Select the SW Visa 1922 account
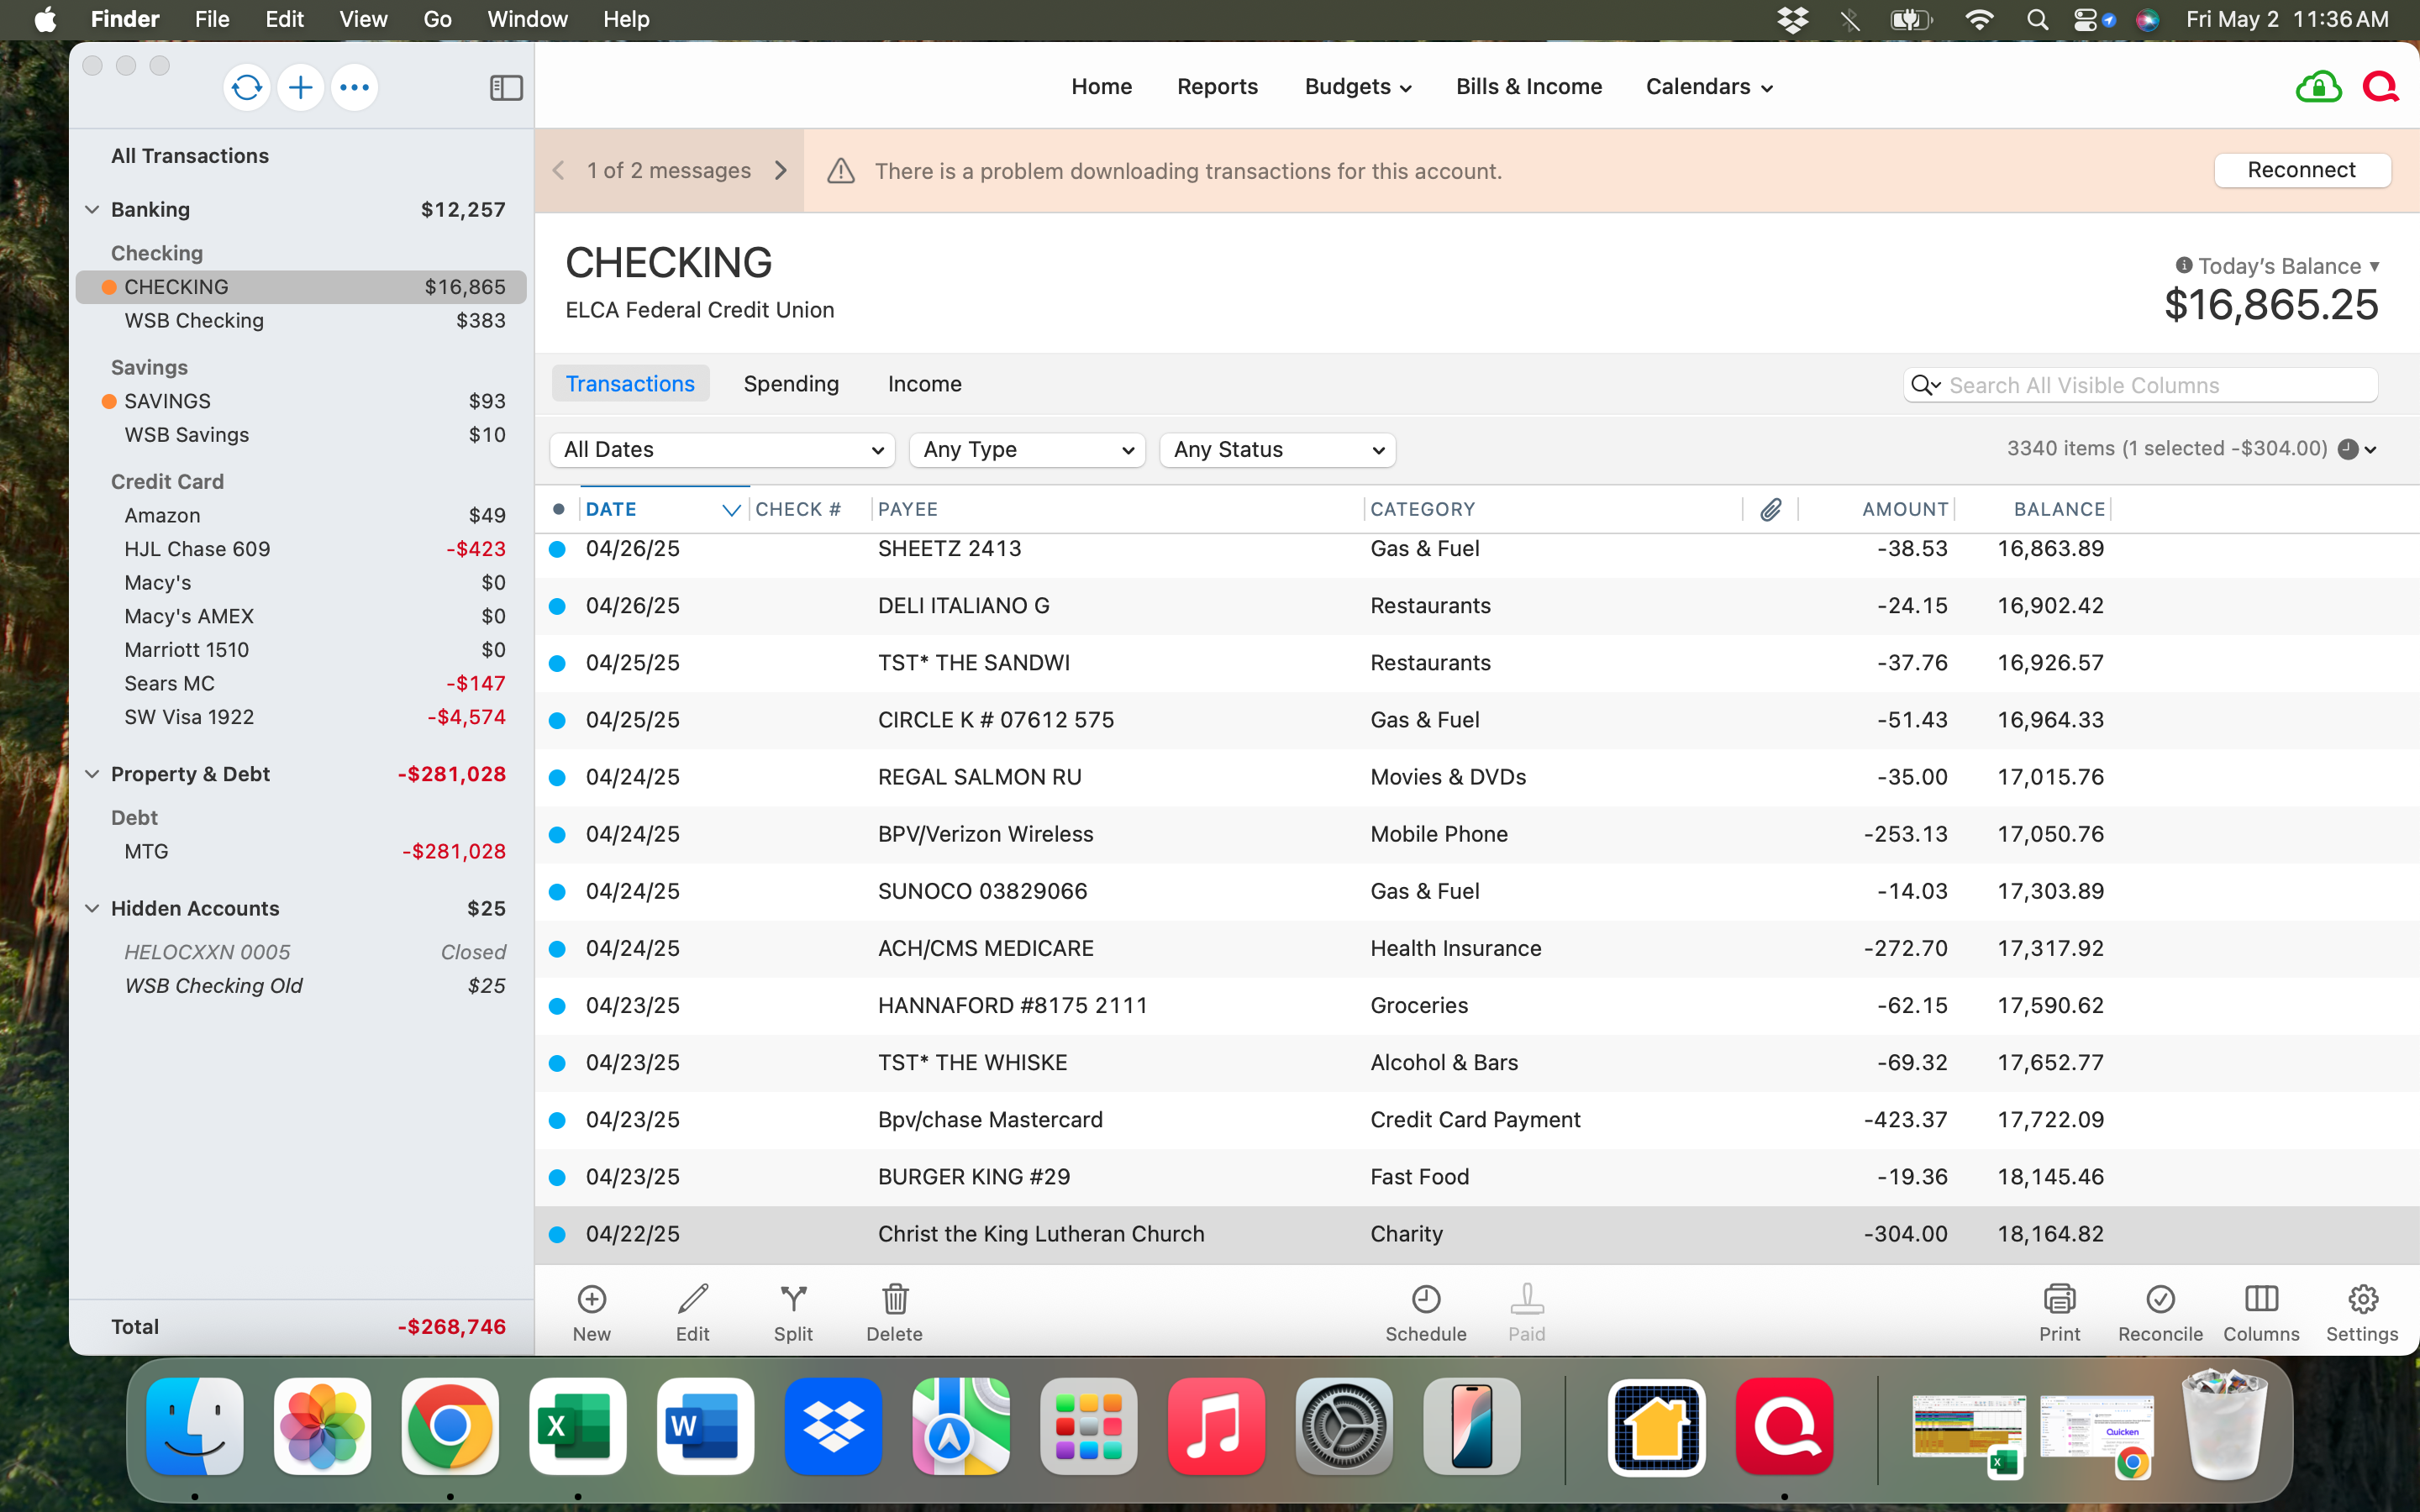 (x=301, y=717)
